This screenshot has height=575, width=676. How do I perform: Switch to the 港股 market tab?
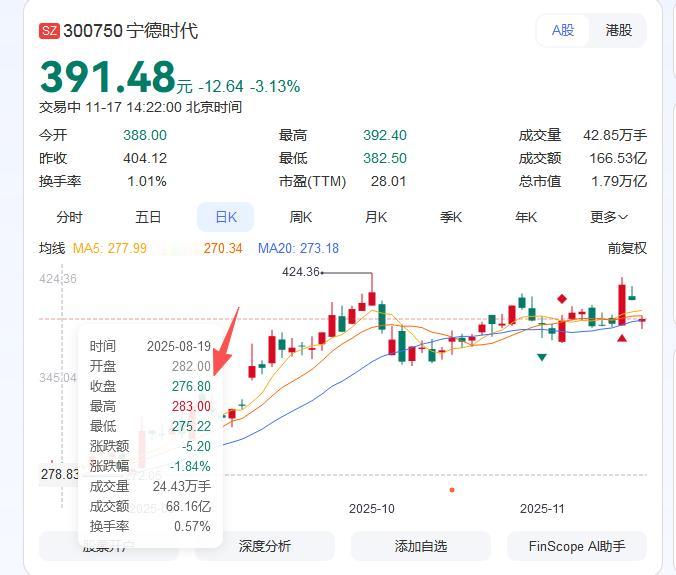(618, 30)
